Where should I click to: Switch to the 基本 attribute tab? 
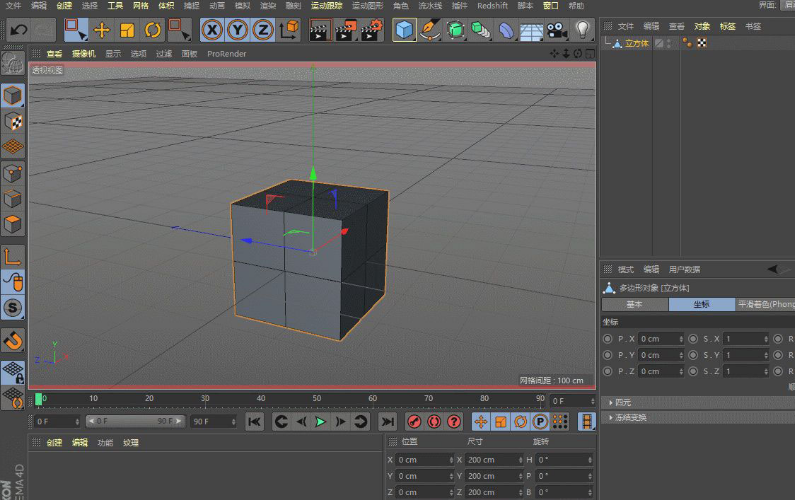point(634,304)
